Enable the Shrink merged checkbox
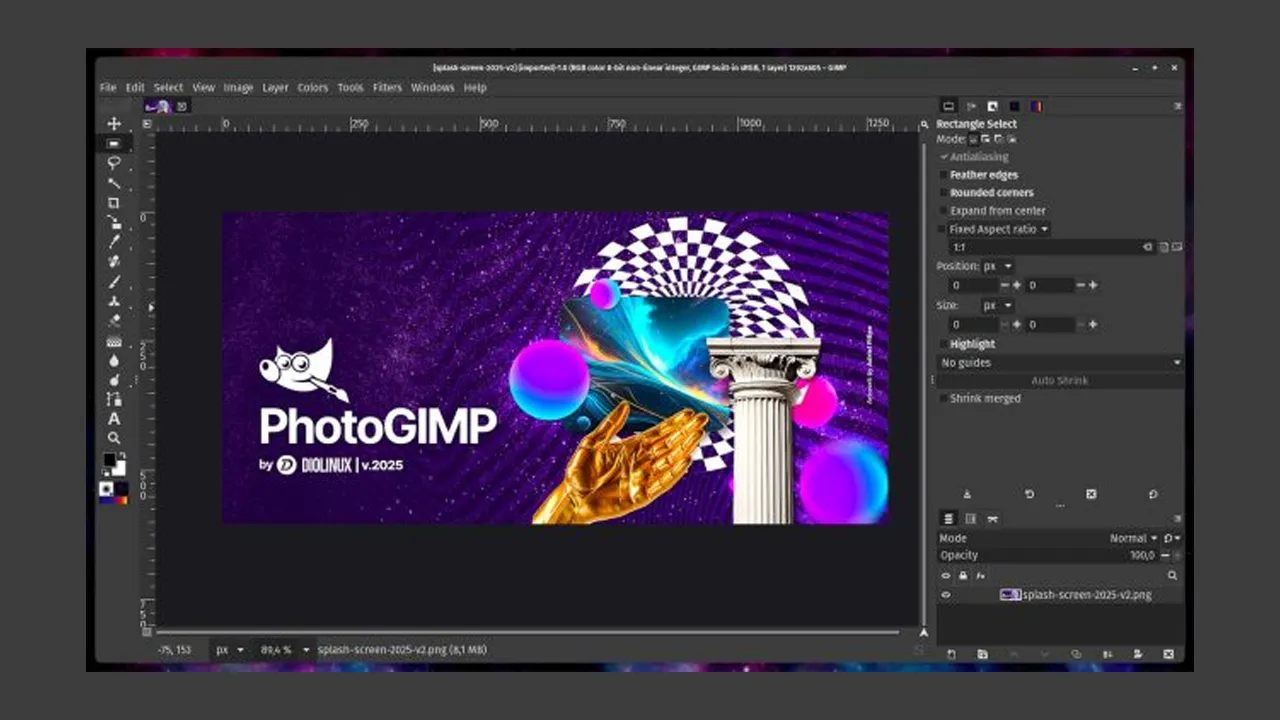This screenshot has height=720, width=1280. point(943,398)
